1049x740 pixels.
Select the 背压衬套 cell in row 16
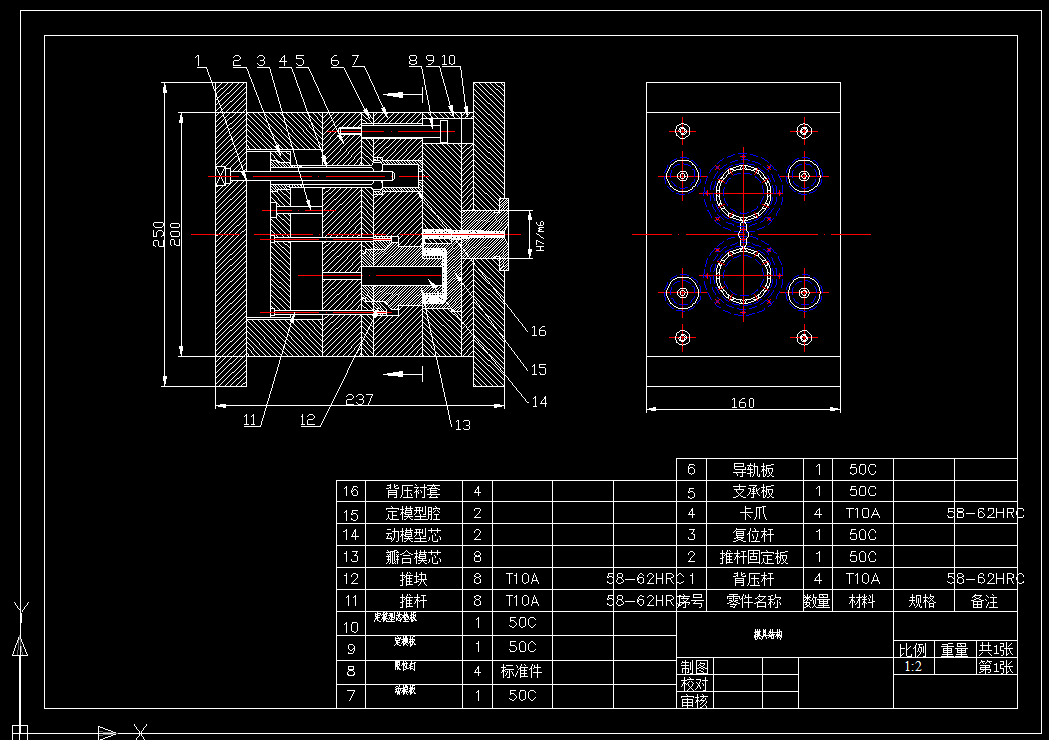[x=413, y=492]
